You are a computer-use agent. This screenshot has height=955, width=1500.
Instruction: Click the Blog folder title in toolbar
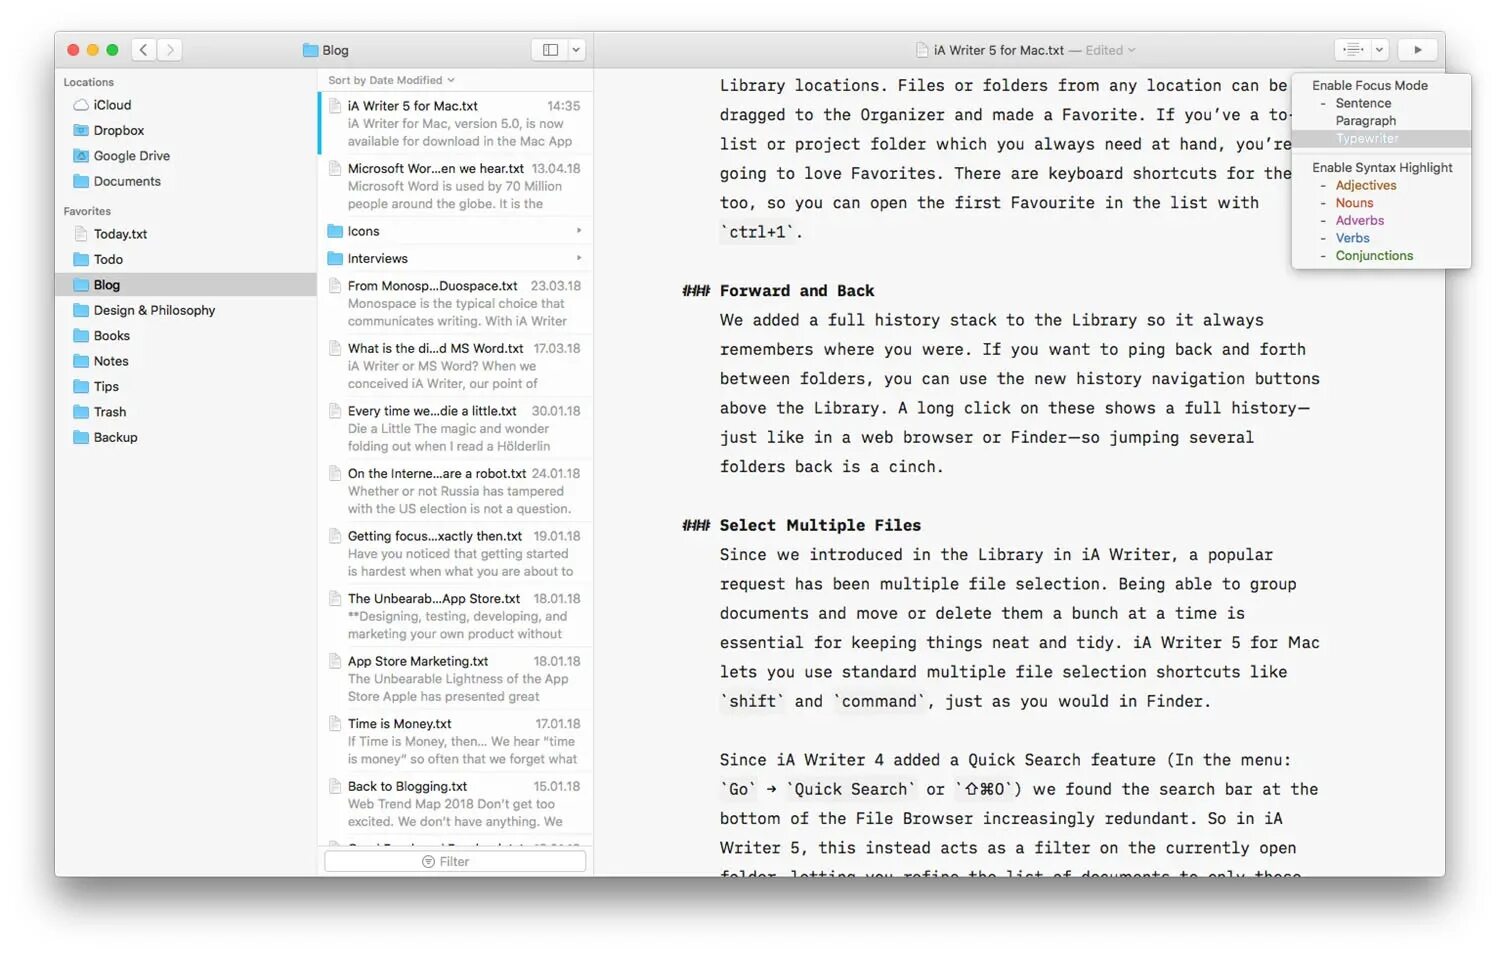pyautogui.click(x=326, y=50)
